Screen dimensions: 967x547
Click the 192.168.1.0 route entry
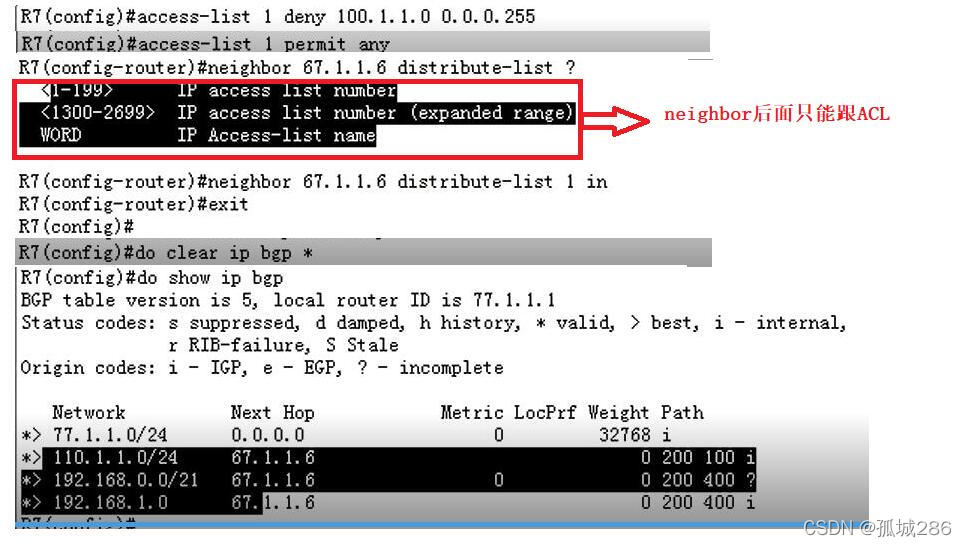coord(110,503)
